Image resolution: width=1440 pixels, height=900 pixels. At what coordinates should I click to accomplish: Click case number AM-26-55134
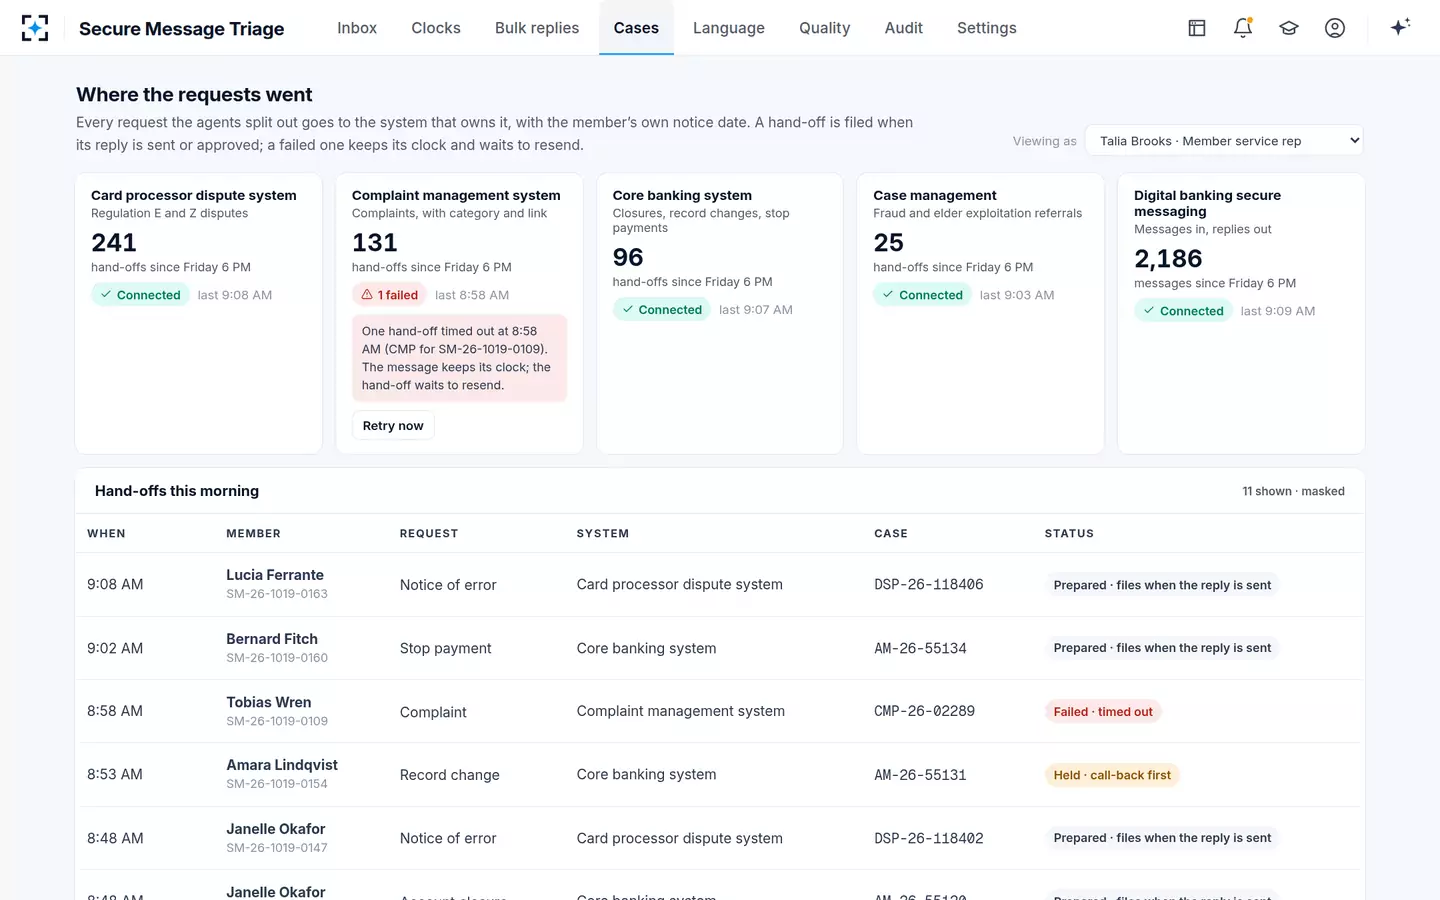point(920,648)
